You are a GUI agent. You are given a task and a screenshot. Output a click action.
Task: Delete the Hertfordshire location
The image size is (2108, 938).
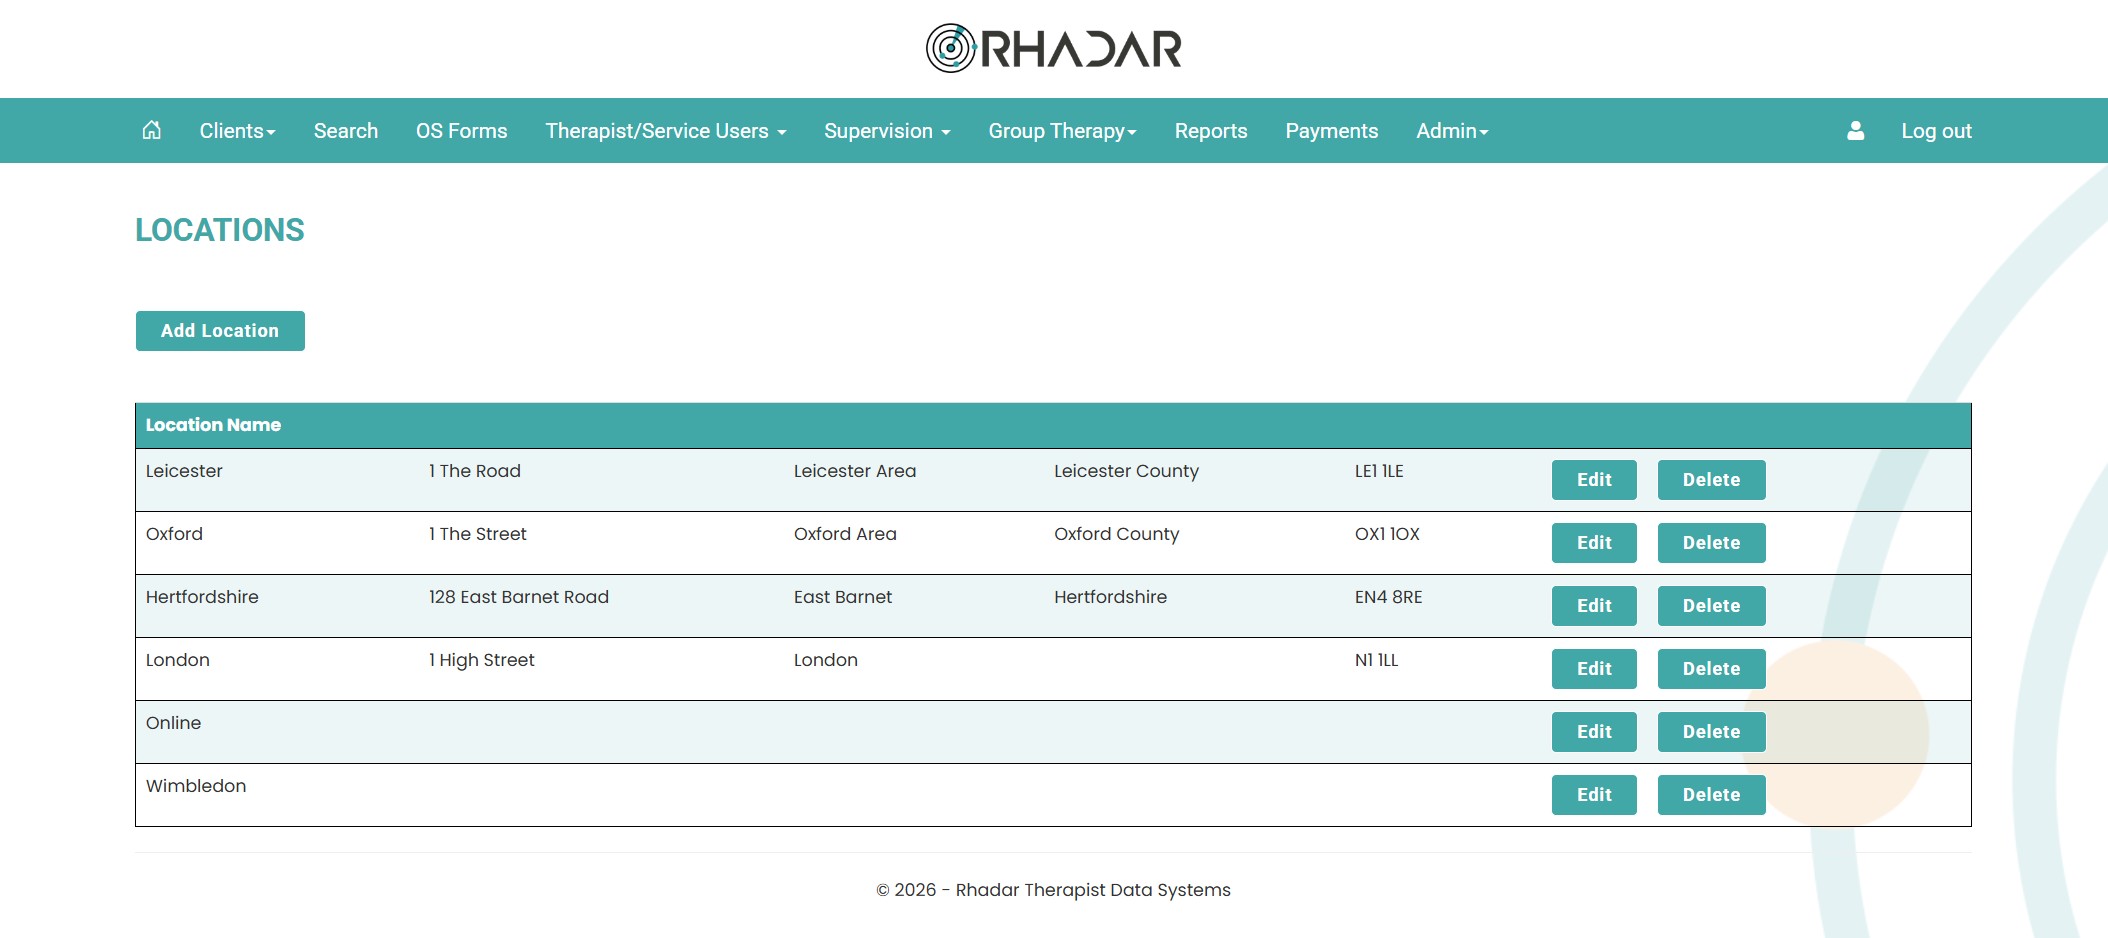[x=1711, y=606]
